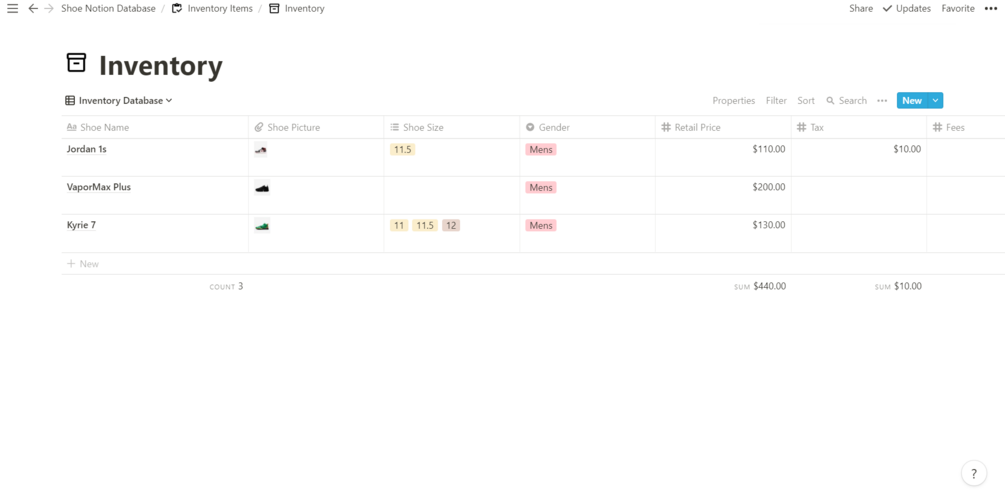
Task: Click the Inventory page archive icon
Action: coord(76,64)
